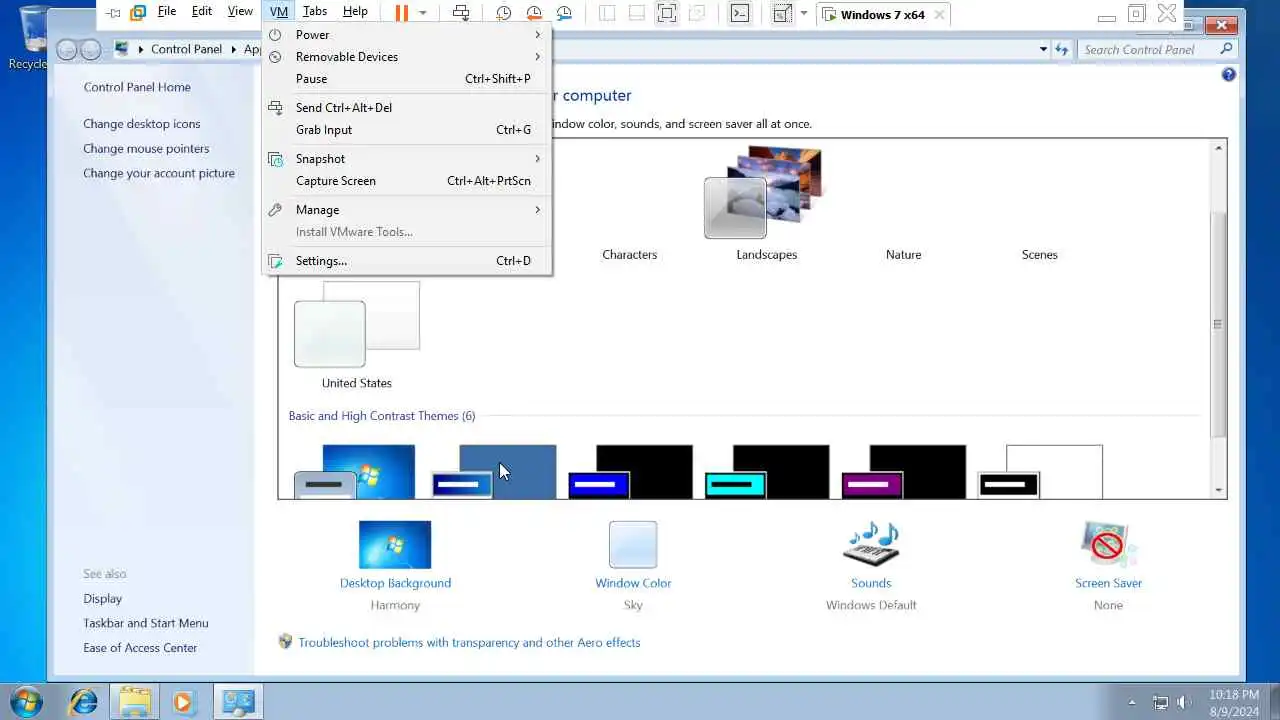Click Troubleshoot problems with transparency link
Screen dimensions: 1280x720
pyautogui.click(x=469, y=643)
